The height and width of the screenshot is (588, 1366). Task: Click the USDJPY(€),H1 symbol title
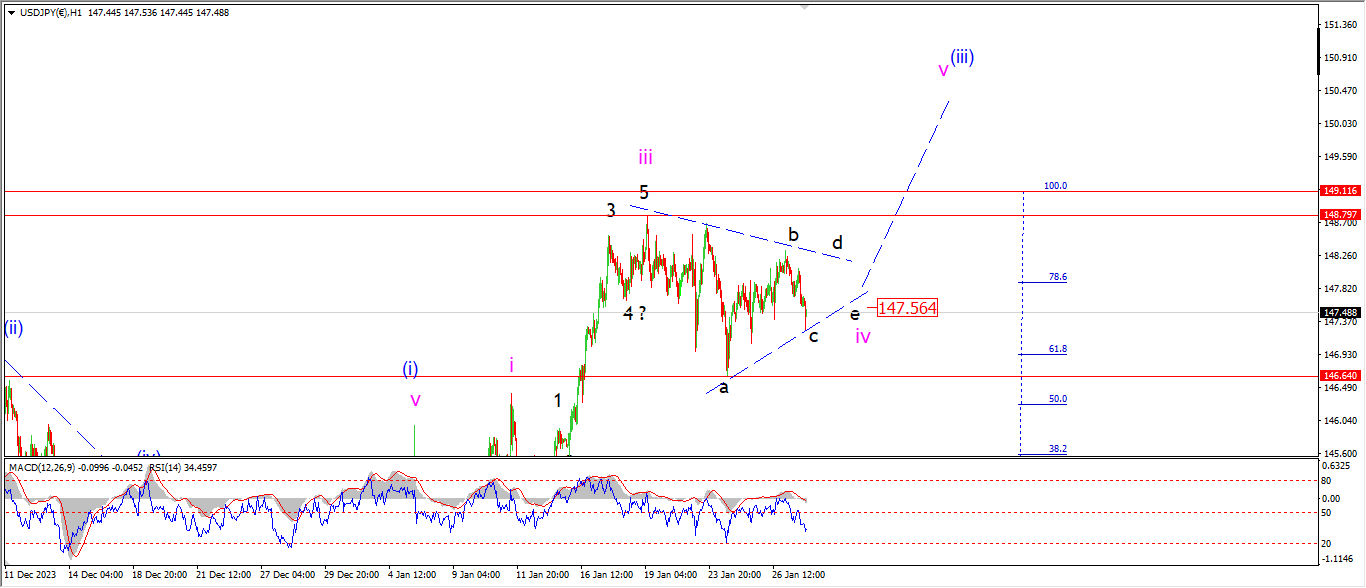[x=51, y=12]
